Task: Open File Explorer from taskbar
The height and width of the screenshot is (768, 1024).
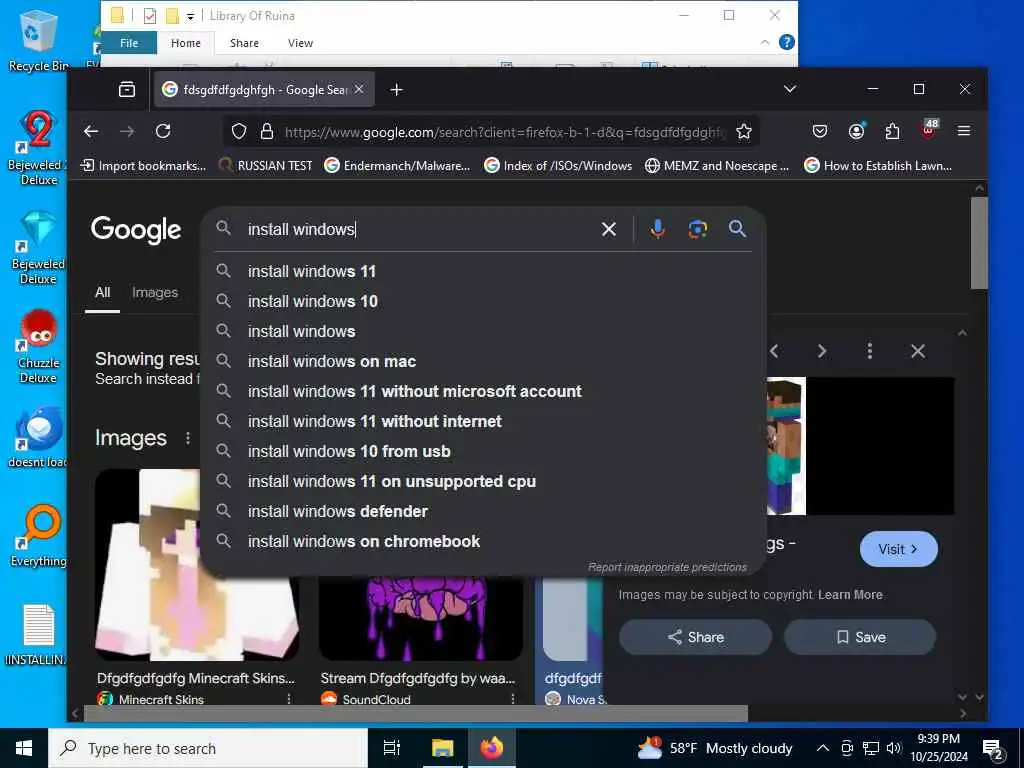Action: click(x=442, y=748)
